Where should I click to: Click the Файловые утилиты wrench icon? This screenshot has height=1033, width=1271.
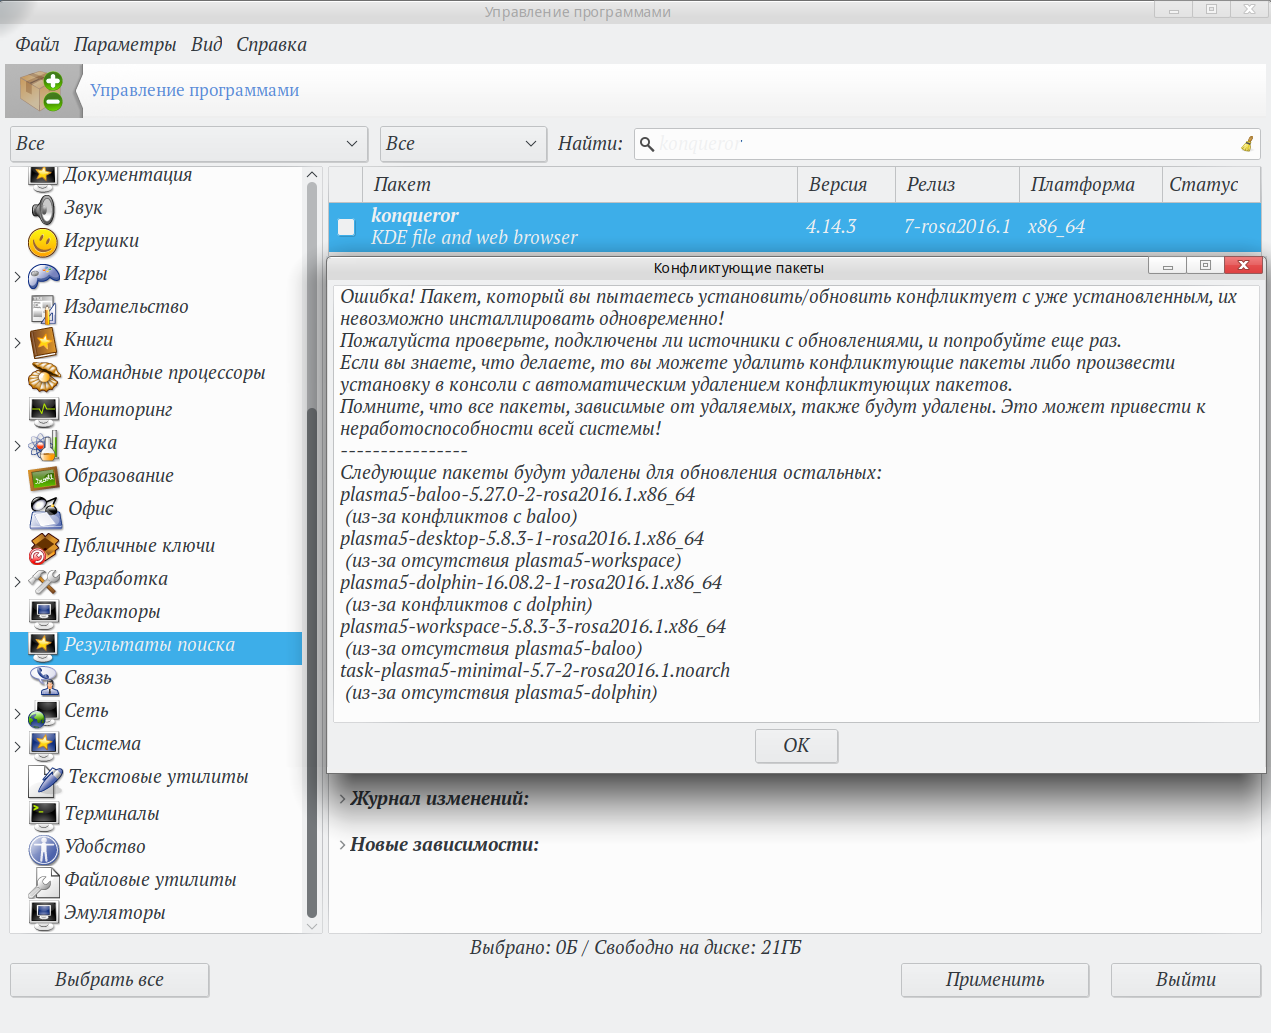click(x=43, y=881)
